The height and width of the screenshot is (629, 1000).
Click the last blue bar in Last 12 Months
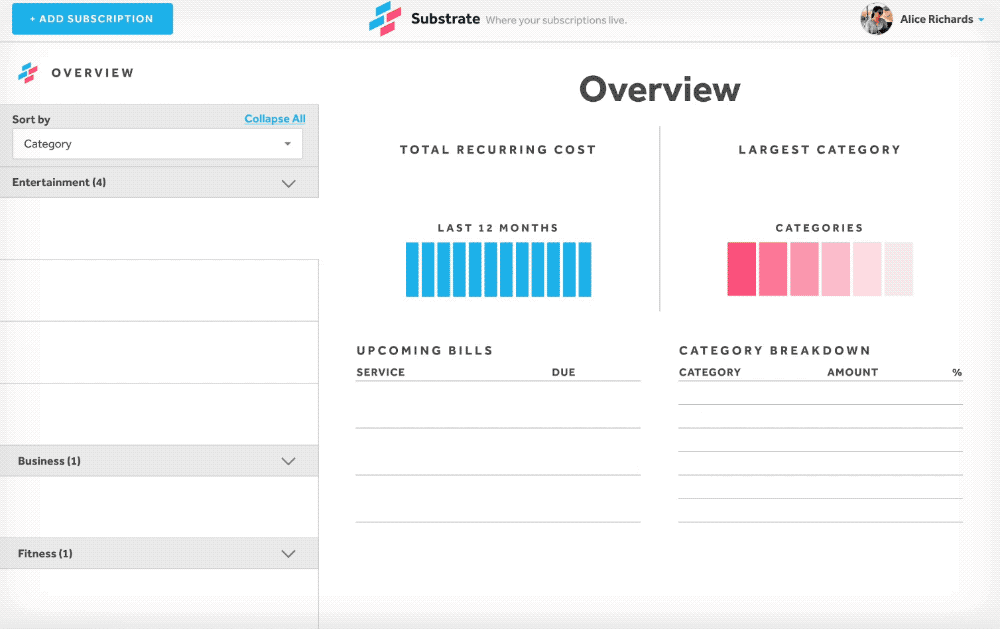click(x=585, y=270)
